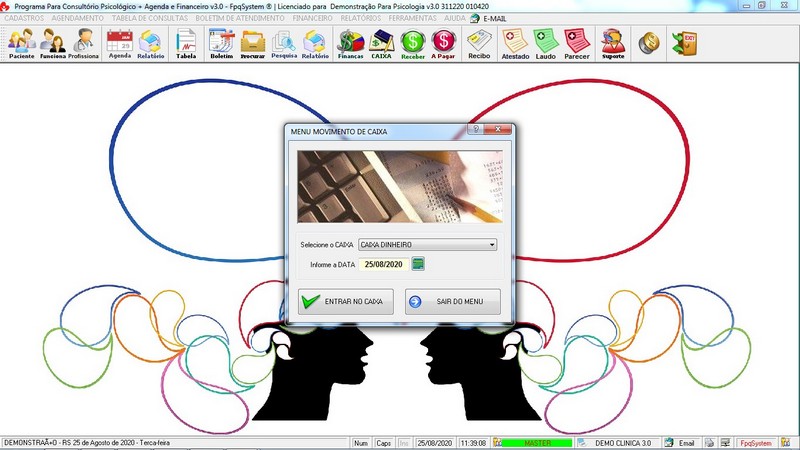Click the dialog help question mark button

tap(476, 129)
